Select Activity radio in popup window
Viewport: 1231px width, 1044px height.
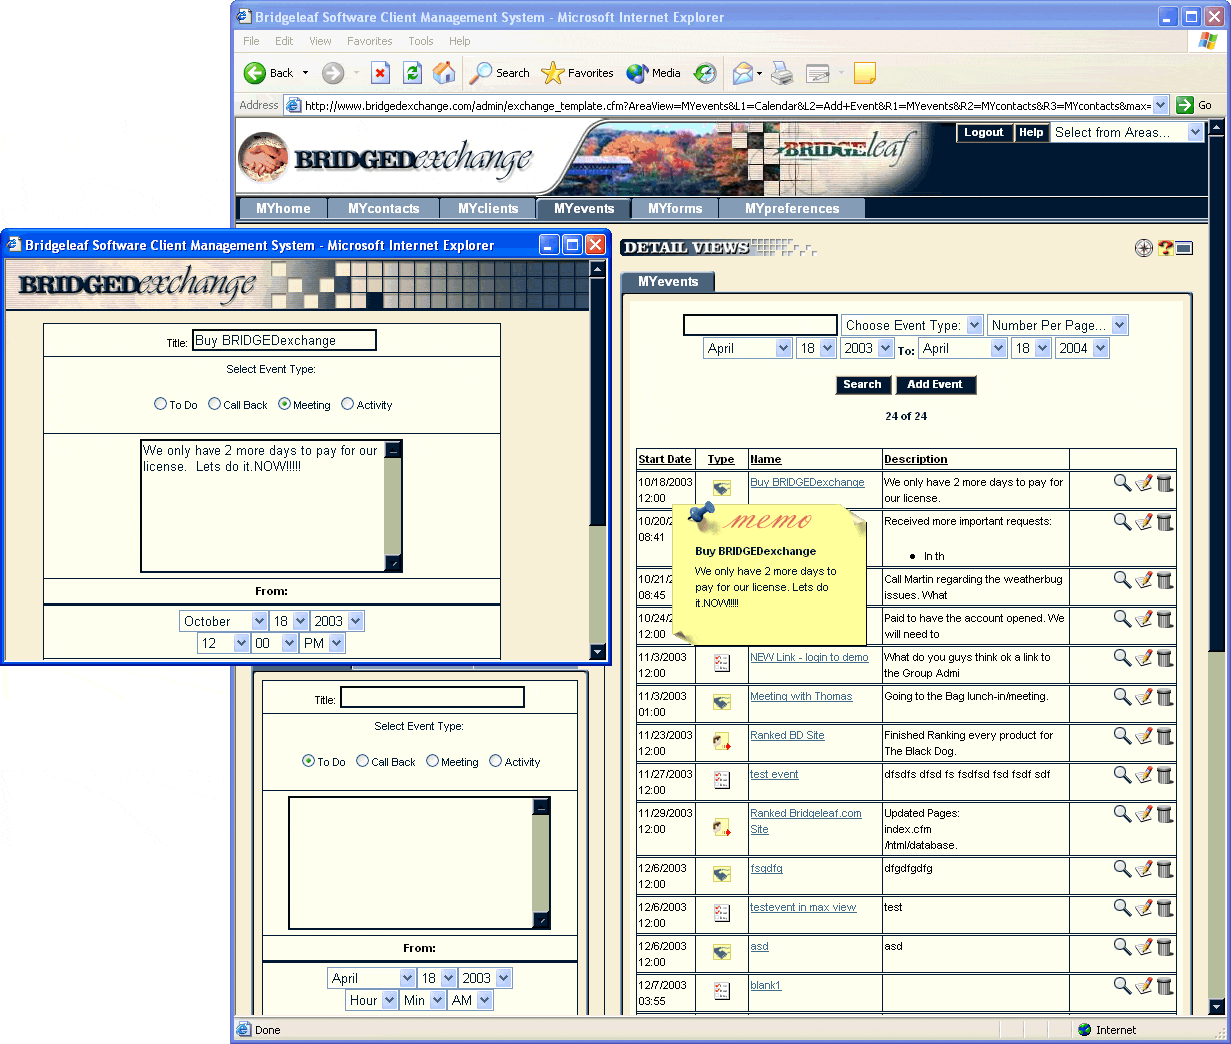[x=348, y=404]
